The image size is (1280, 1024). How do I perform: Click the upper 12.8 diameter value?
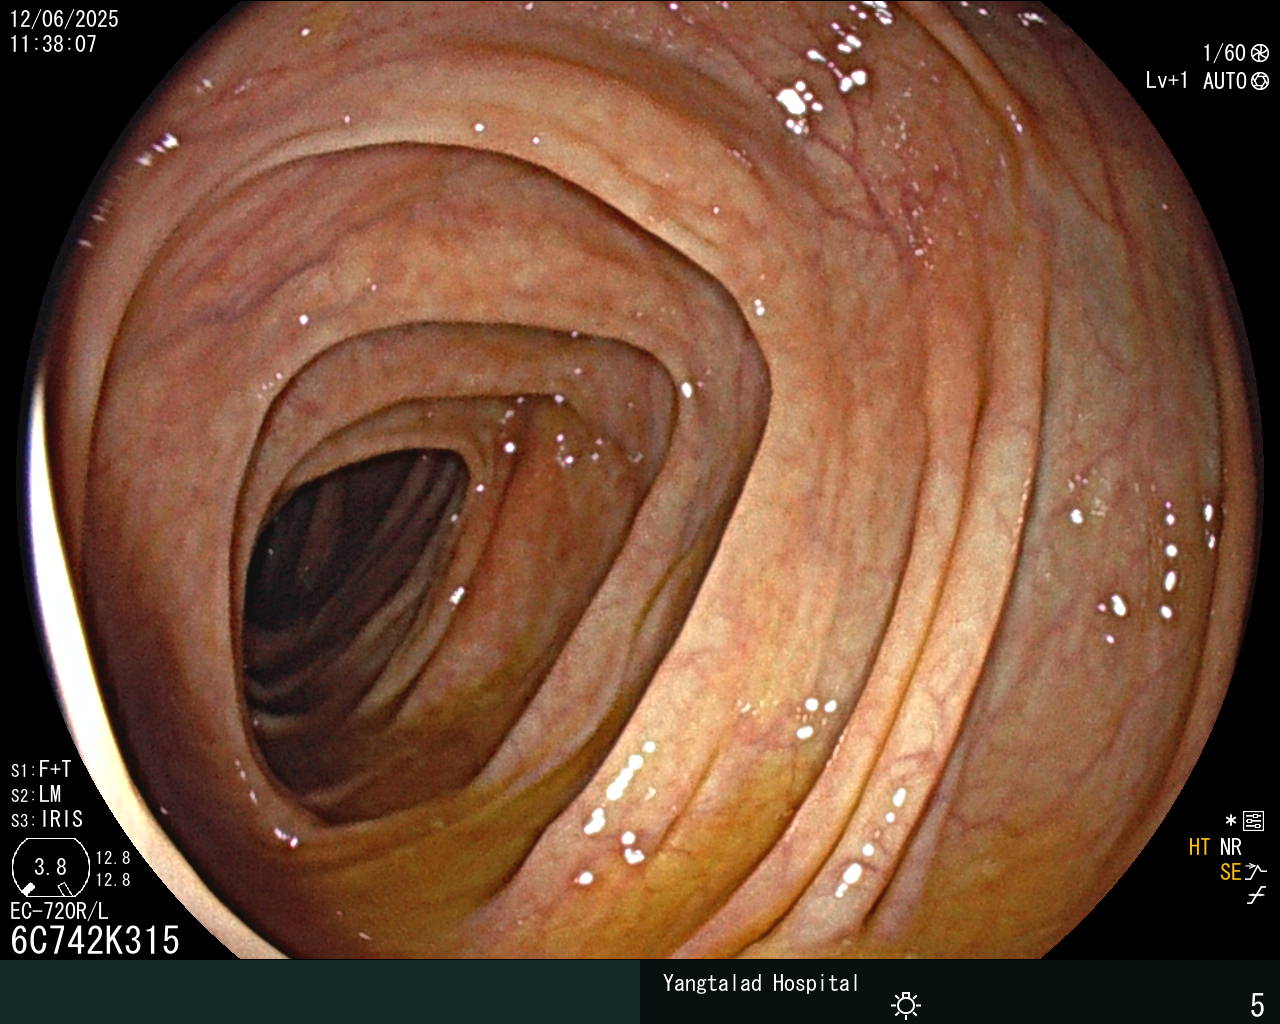pyautogui.click(x=113, y=858)
